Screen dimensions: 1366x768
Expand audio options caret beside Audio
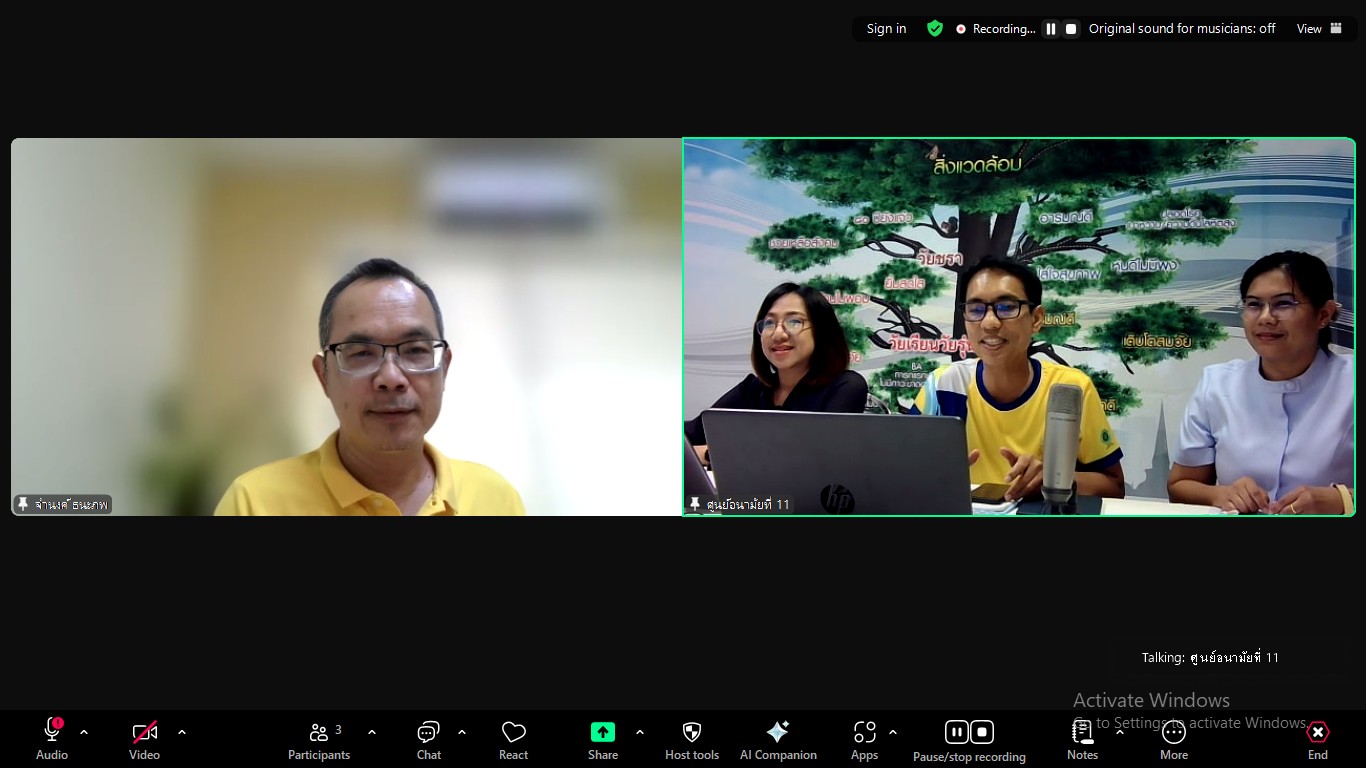(84, 732)
